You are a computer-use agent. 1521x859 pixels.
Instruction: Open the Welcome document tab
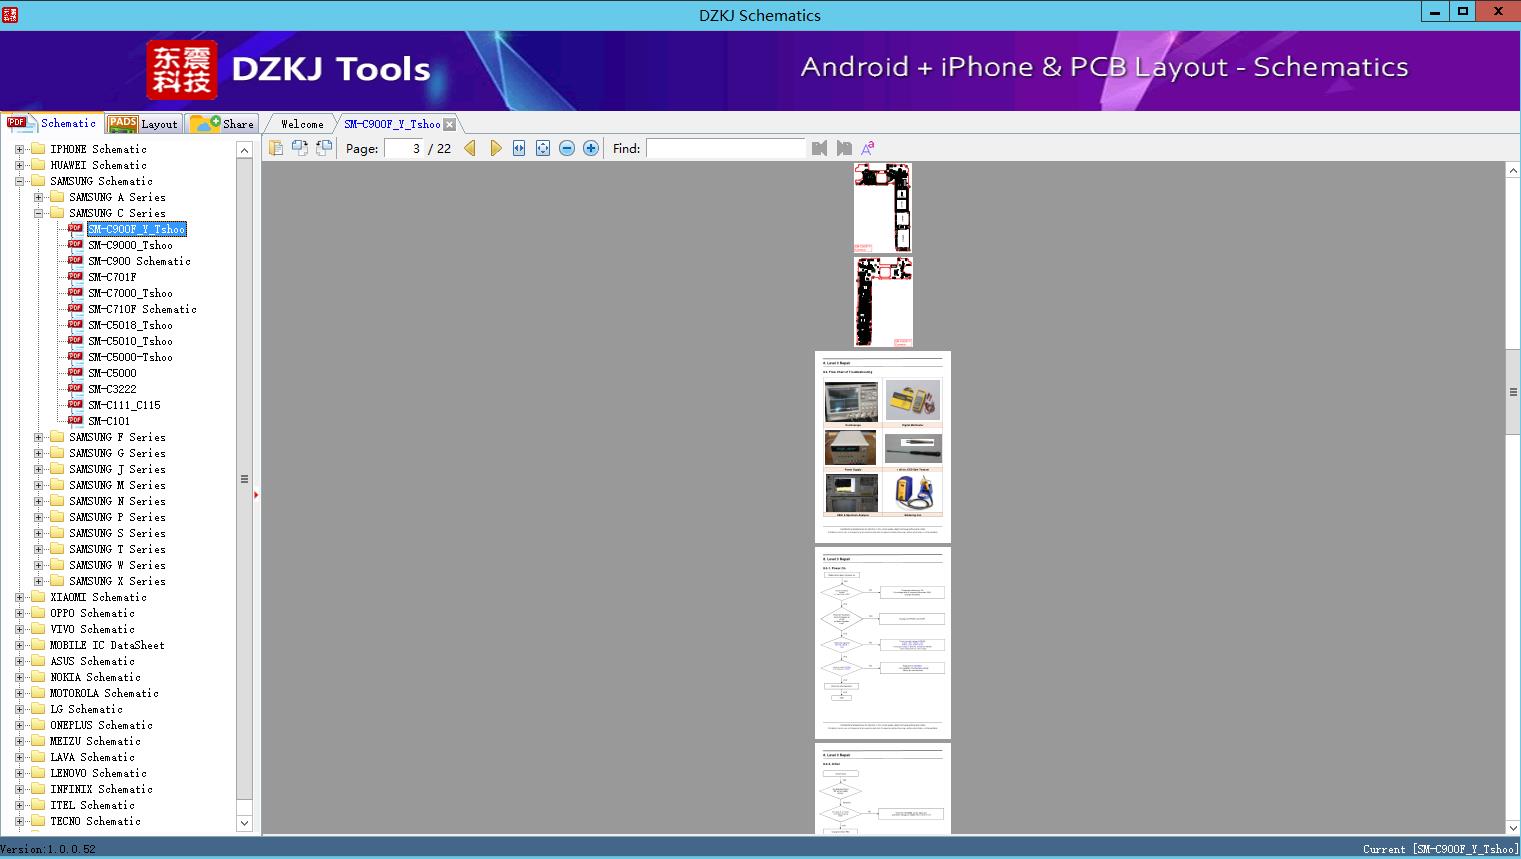click(x=302, y=124)
